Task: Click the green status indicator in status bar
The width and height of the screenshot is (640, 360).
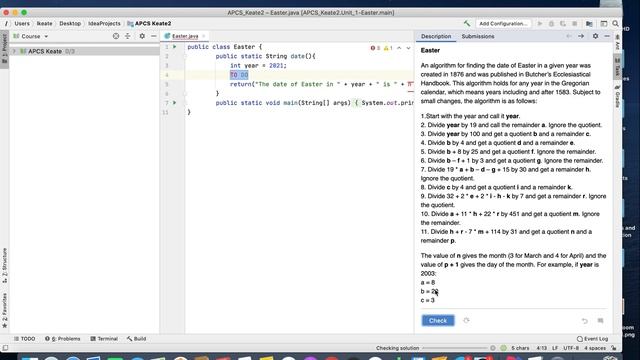Action: coord(503,348)
